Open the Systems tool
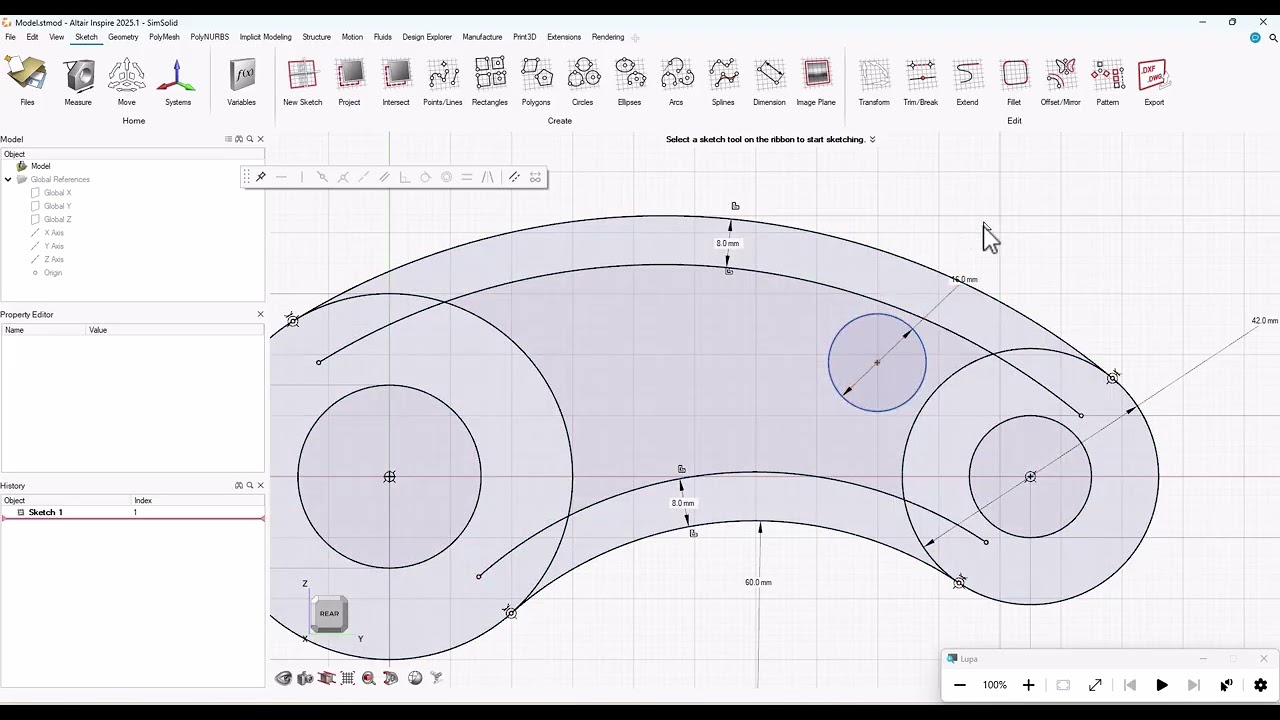Viewport: 1280px width, 720px height. point(177,75)
